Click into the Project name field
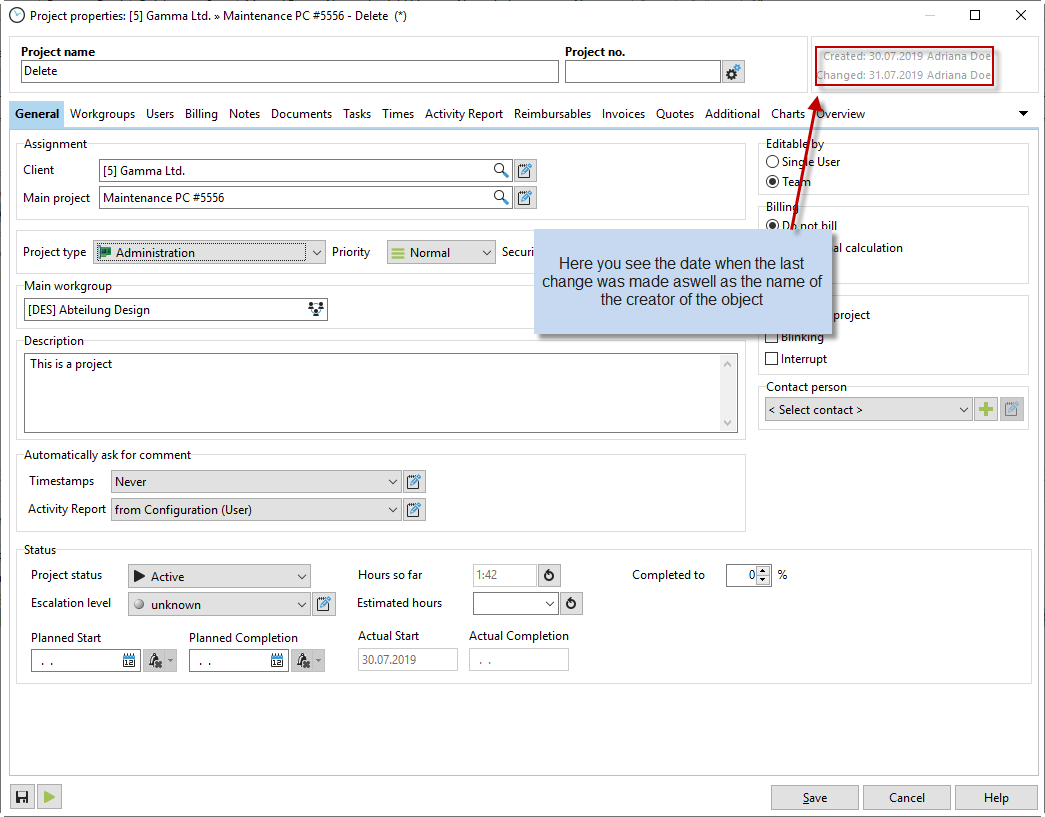The height and width of the screenshot is (817, 1045). tap(289, 72)
